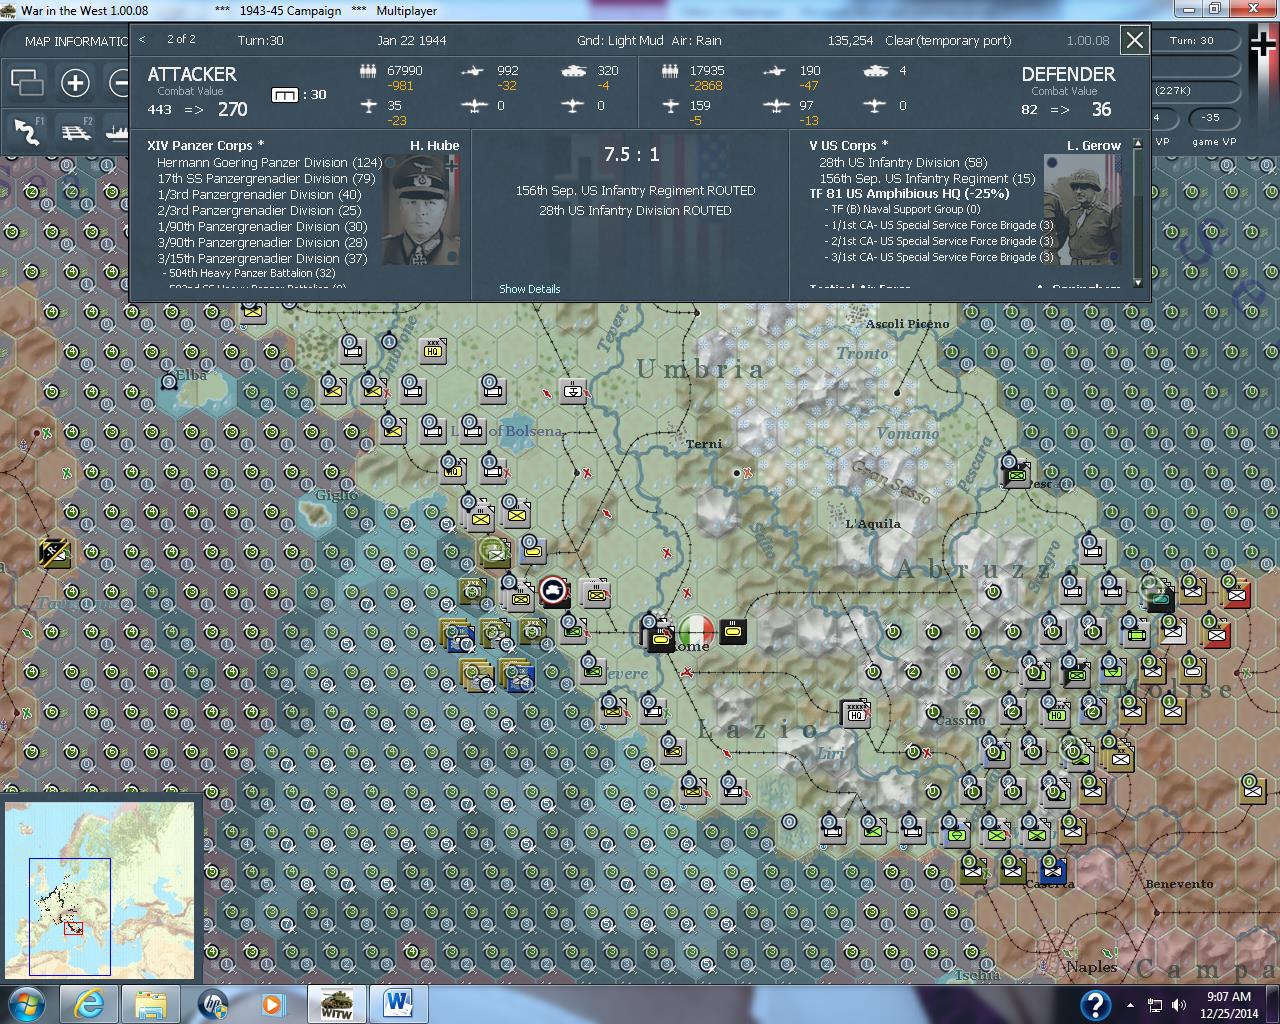Screen dimensions: 1280x1024
Task: Go to previous battle report arrow
Action: click(142, 40)
